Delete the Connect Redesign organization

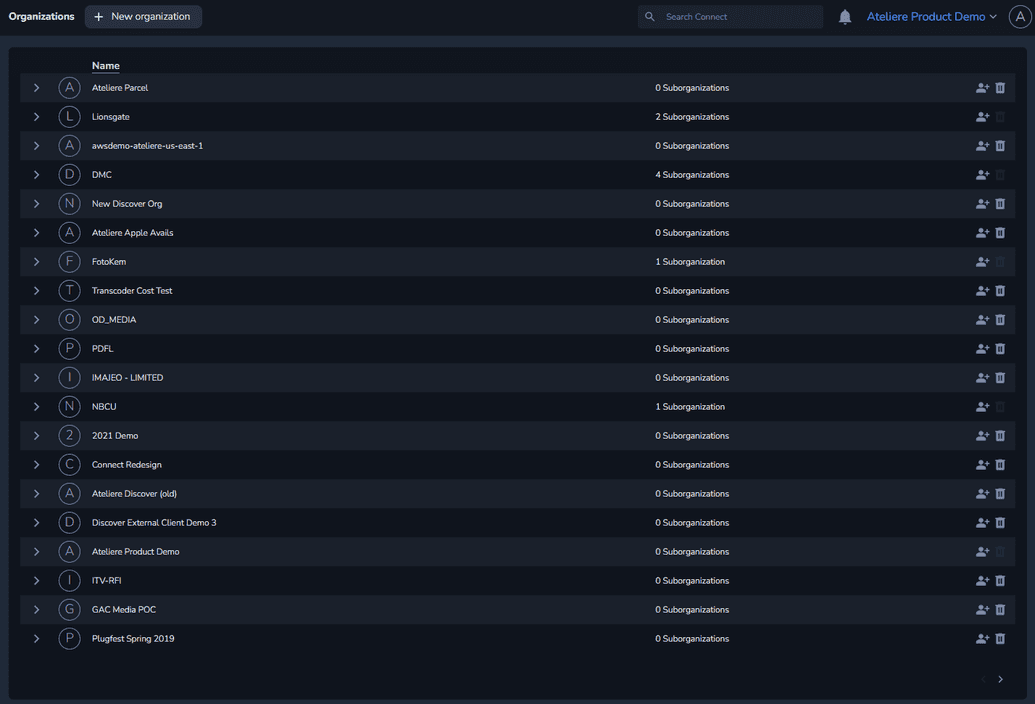(1000, 465)
